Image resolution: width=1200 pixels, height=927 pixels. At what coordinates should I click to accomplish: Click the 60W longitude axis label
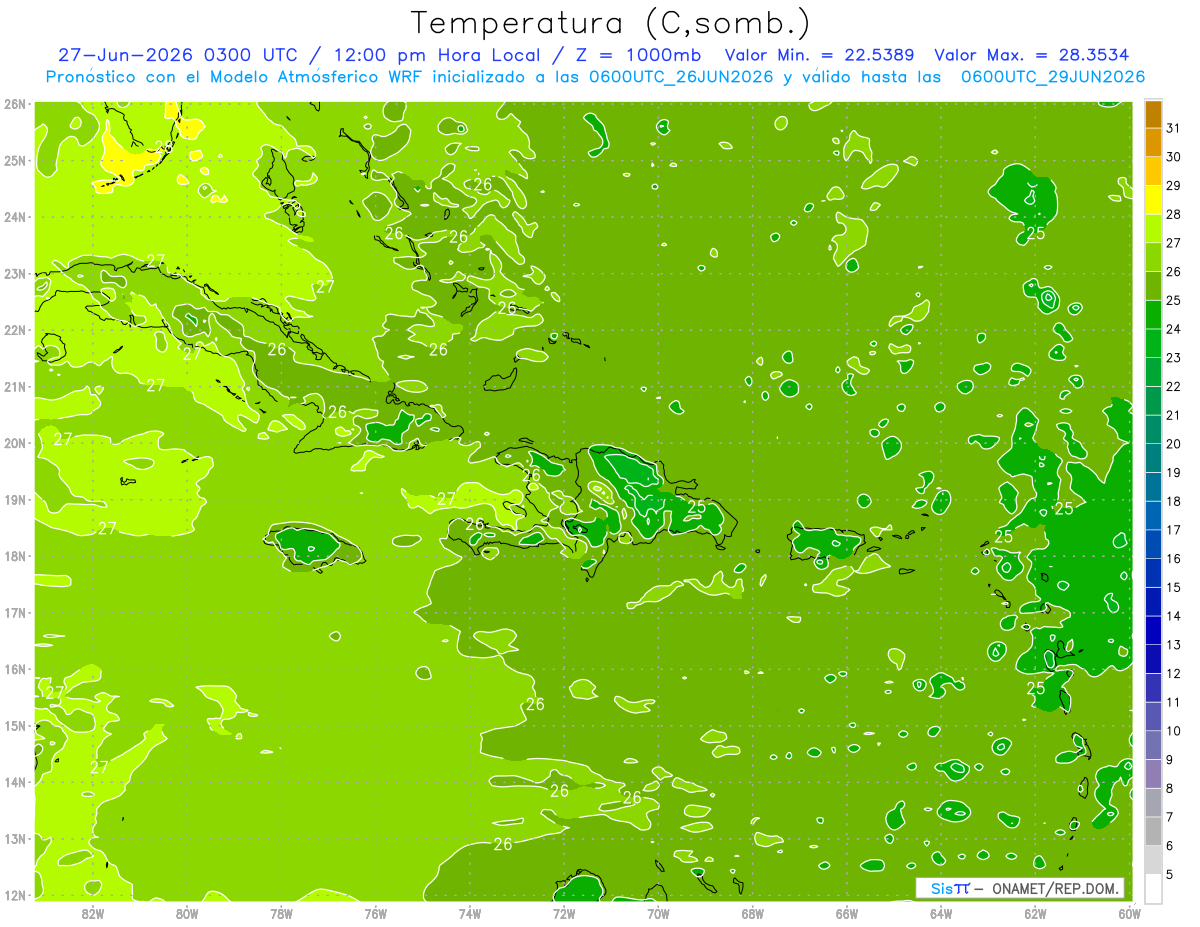click(x=1129, y=913)
